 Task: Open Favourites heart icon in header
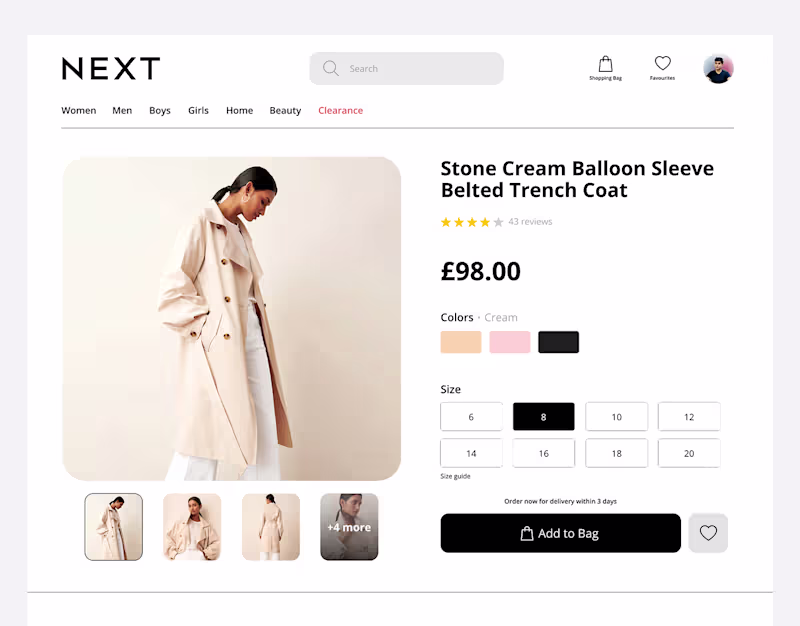[662, 66]
